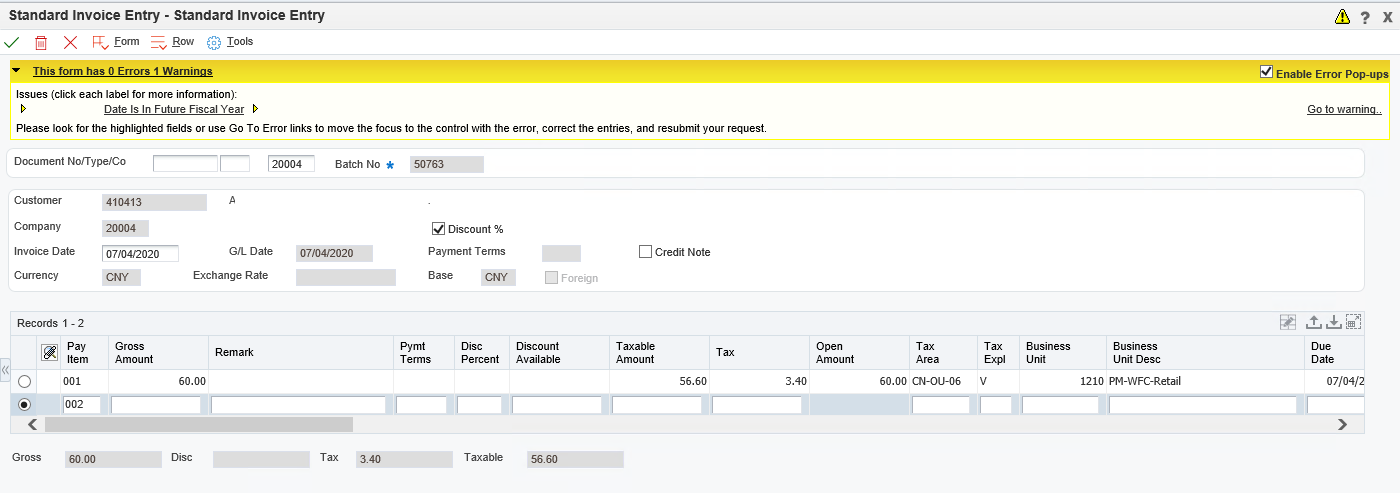The width and height of the screenshot is (1400, 493).
Task: Click the Payment Terms header field
Action: 561,253
